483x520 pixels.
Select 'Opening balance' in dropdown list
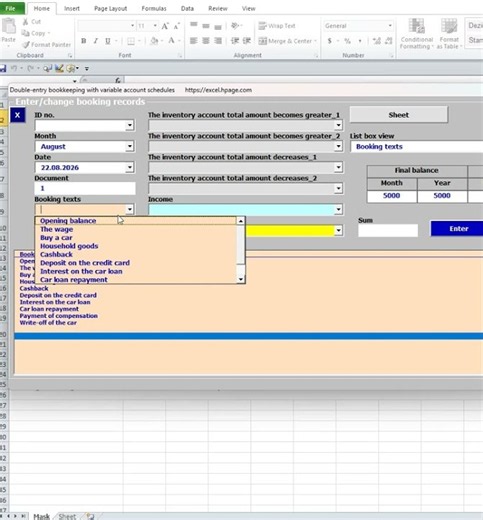point(136,221)
